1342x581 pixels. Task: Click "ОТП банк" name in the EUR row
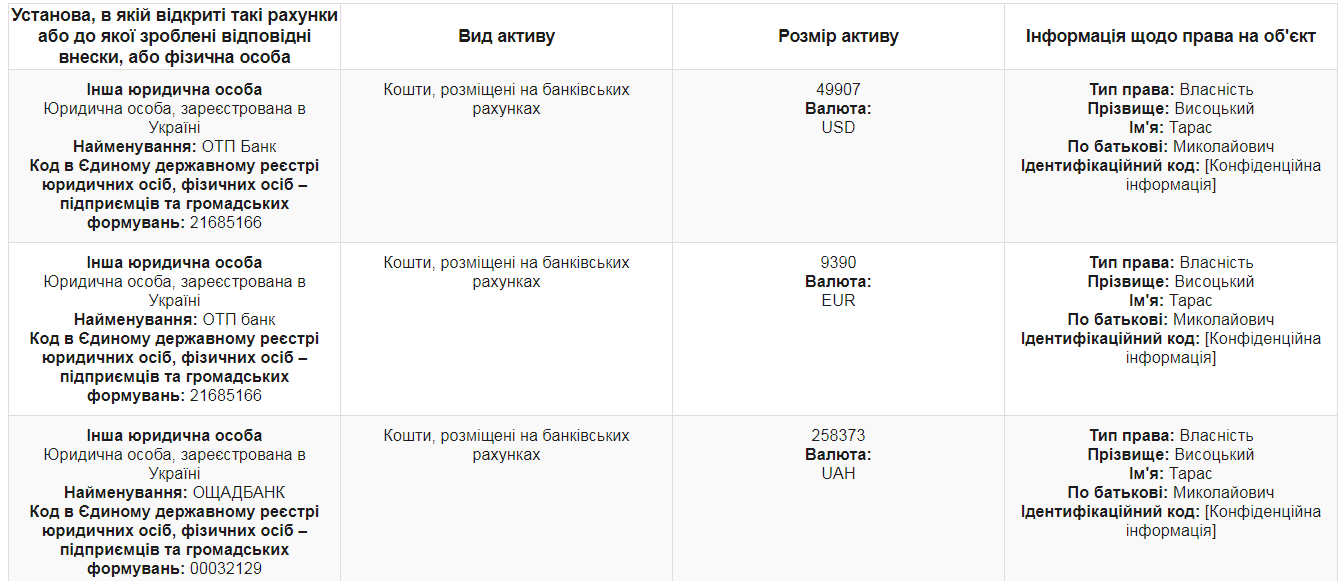coord(239,320)
